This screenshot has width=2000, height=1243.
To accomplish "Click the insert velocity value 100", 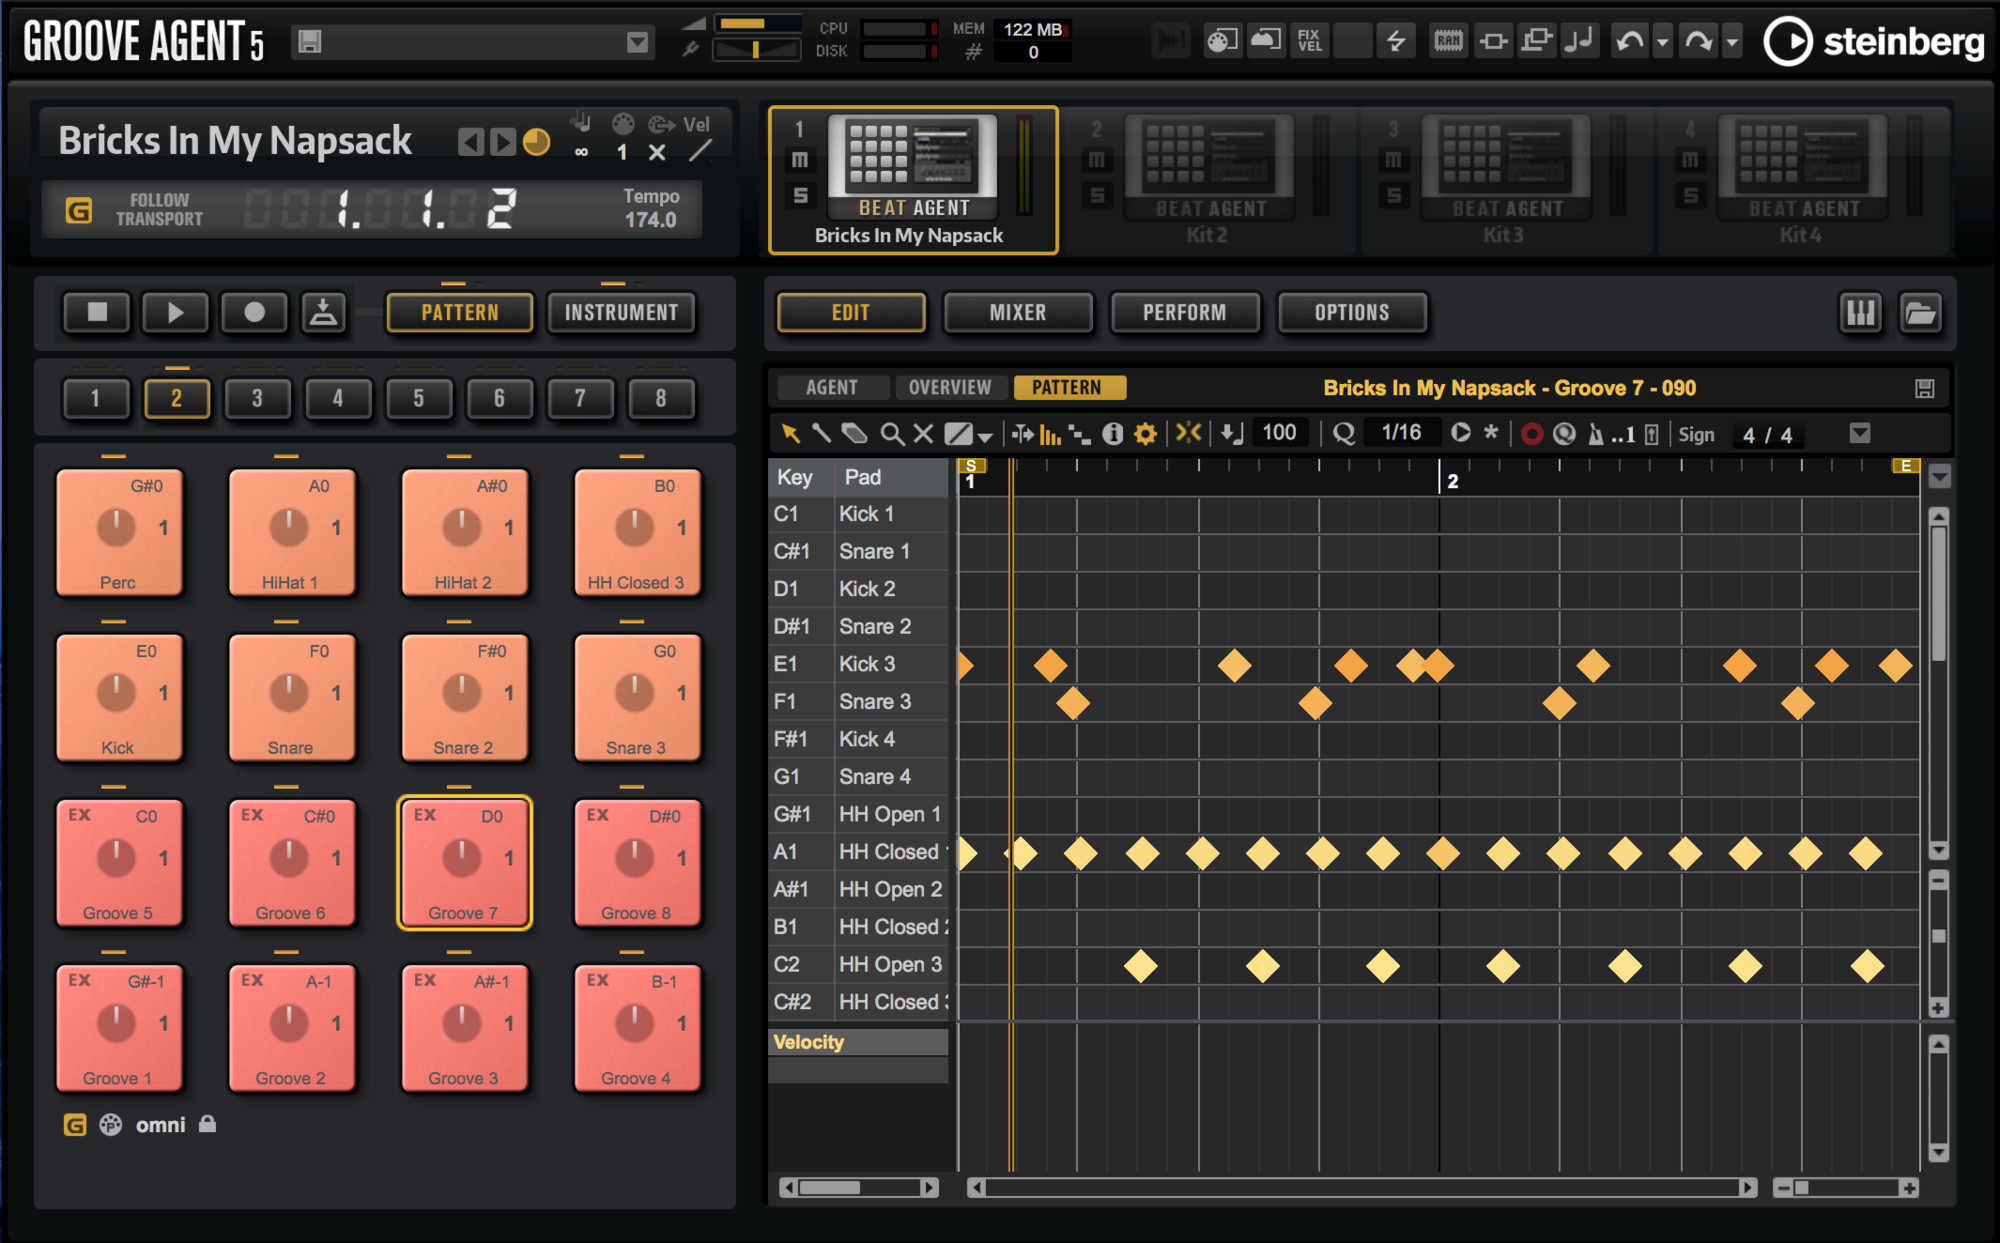I will 1279,433.
